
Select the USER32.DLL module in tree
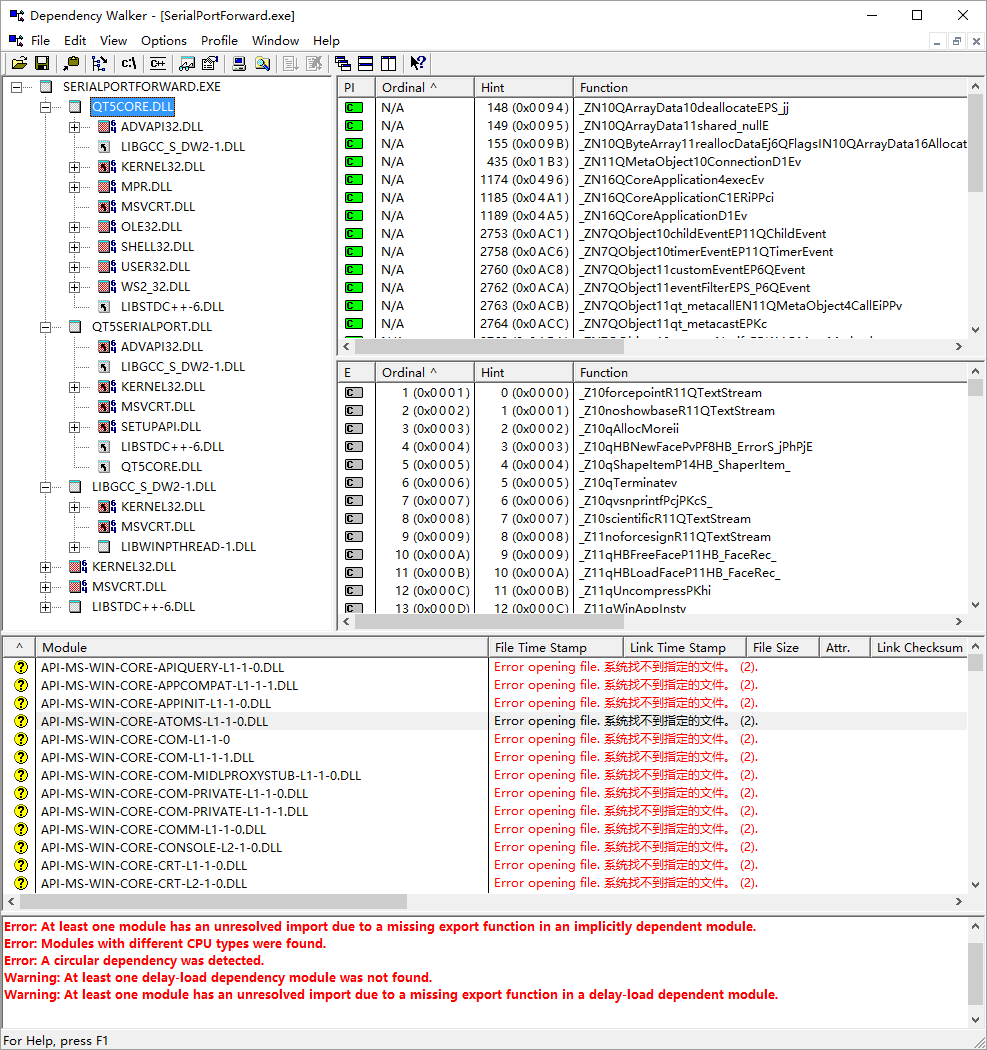(155, 267)
